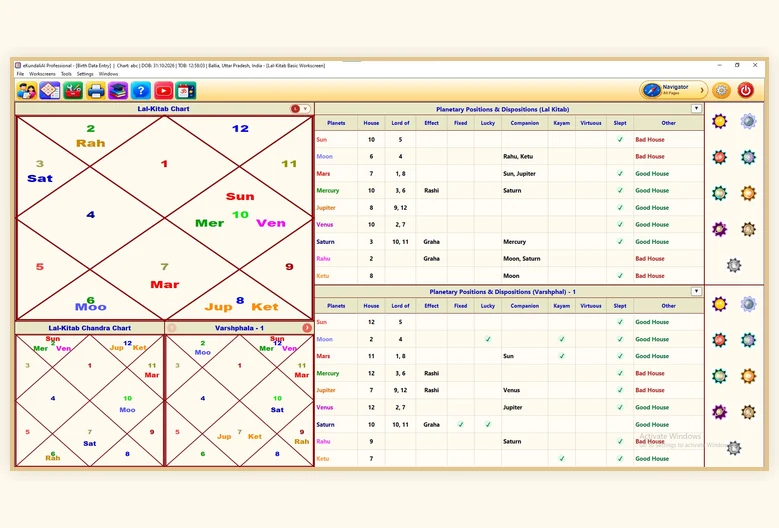Go to previous Varshphala year arrow
Image resolution: width=779 pixels, height=528 pixels.
pyautogui.click(x=172, y=328)
